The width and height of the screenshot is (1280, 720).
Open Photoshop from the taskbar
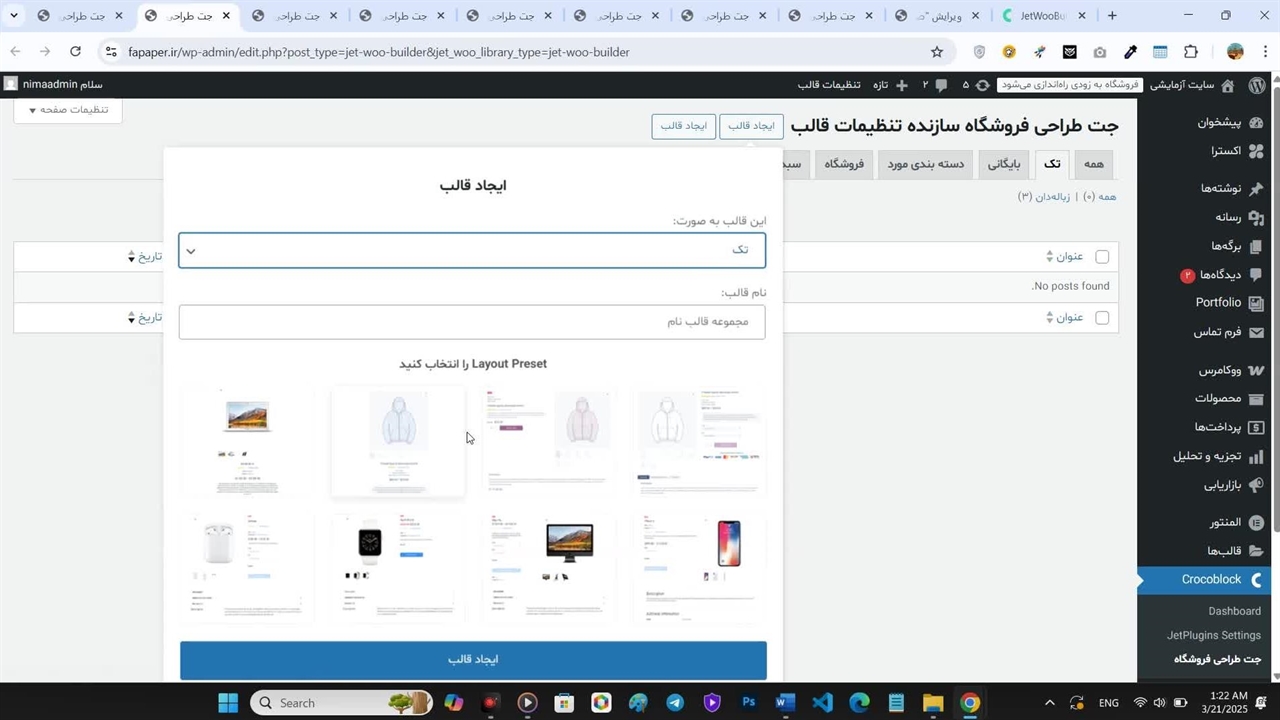[748, 703]
